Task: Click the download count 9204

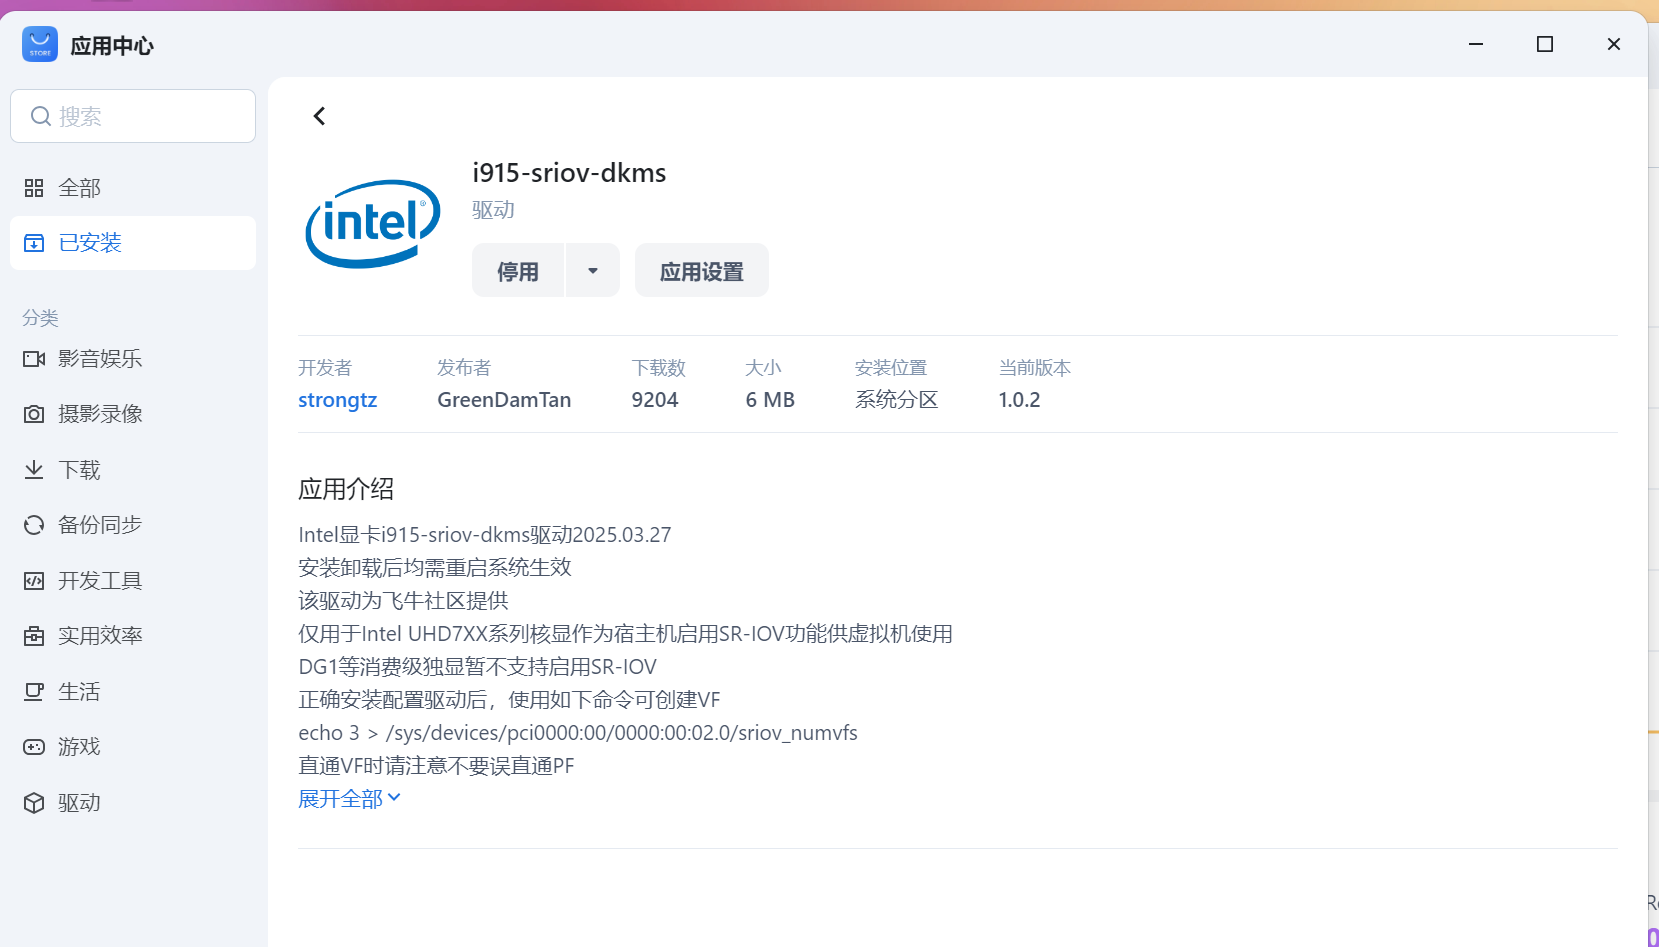Action: (x=655, y=400)
